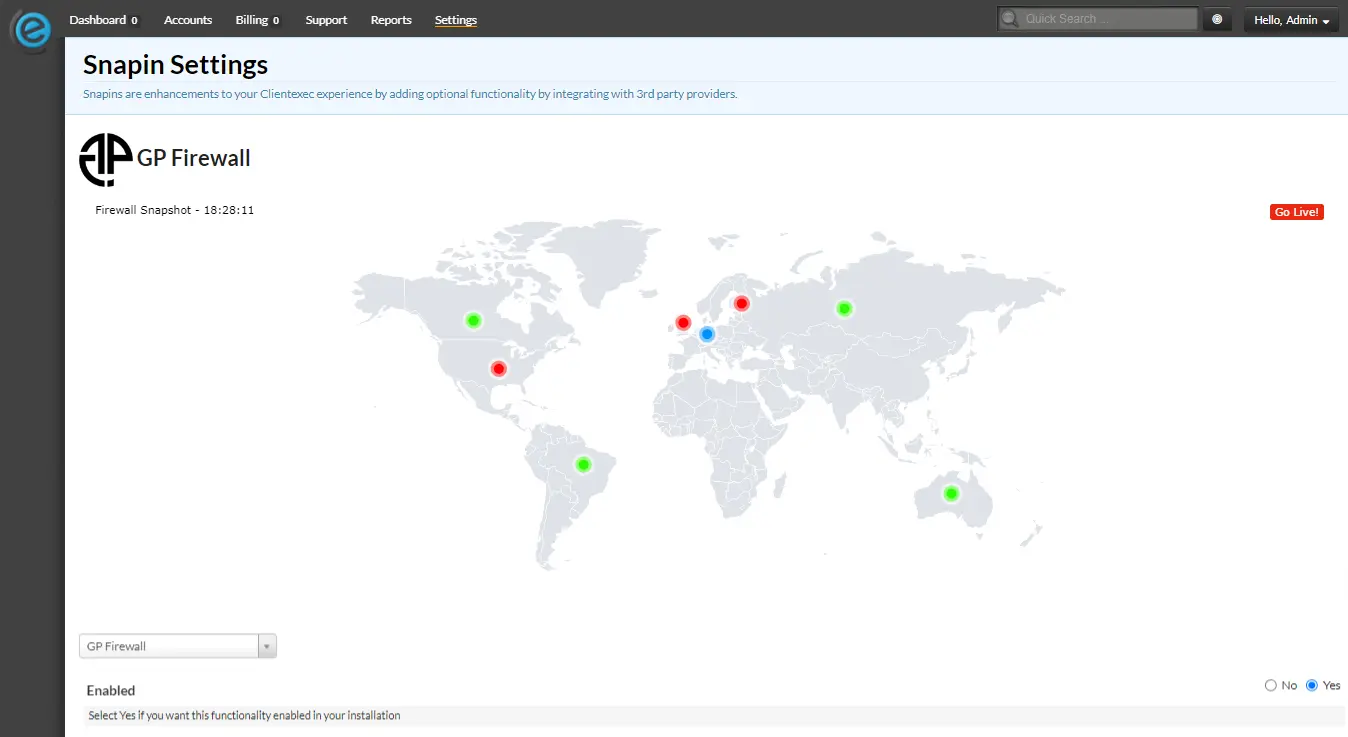Click the green marker over Australia
1348x737 pixels.
[x=951, y=494]
